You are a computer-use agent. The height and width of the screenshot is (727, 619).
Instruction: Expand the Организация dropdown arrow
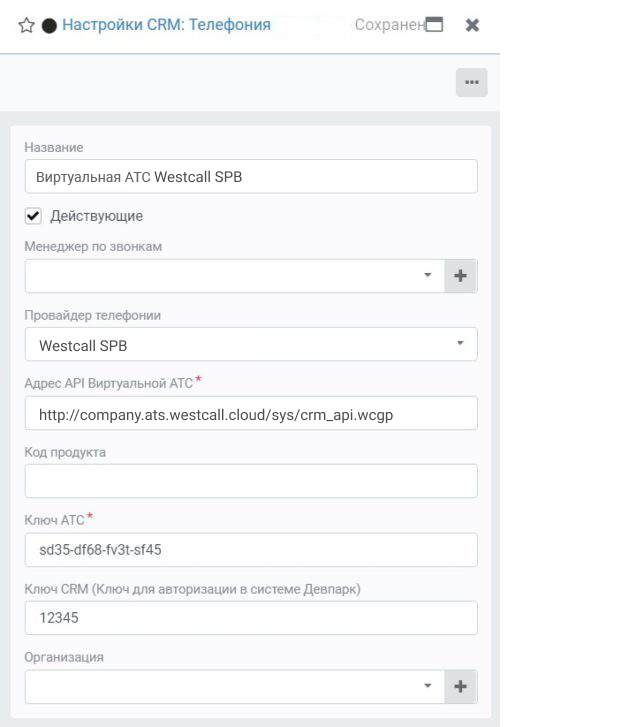coord(428,686)
